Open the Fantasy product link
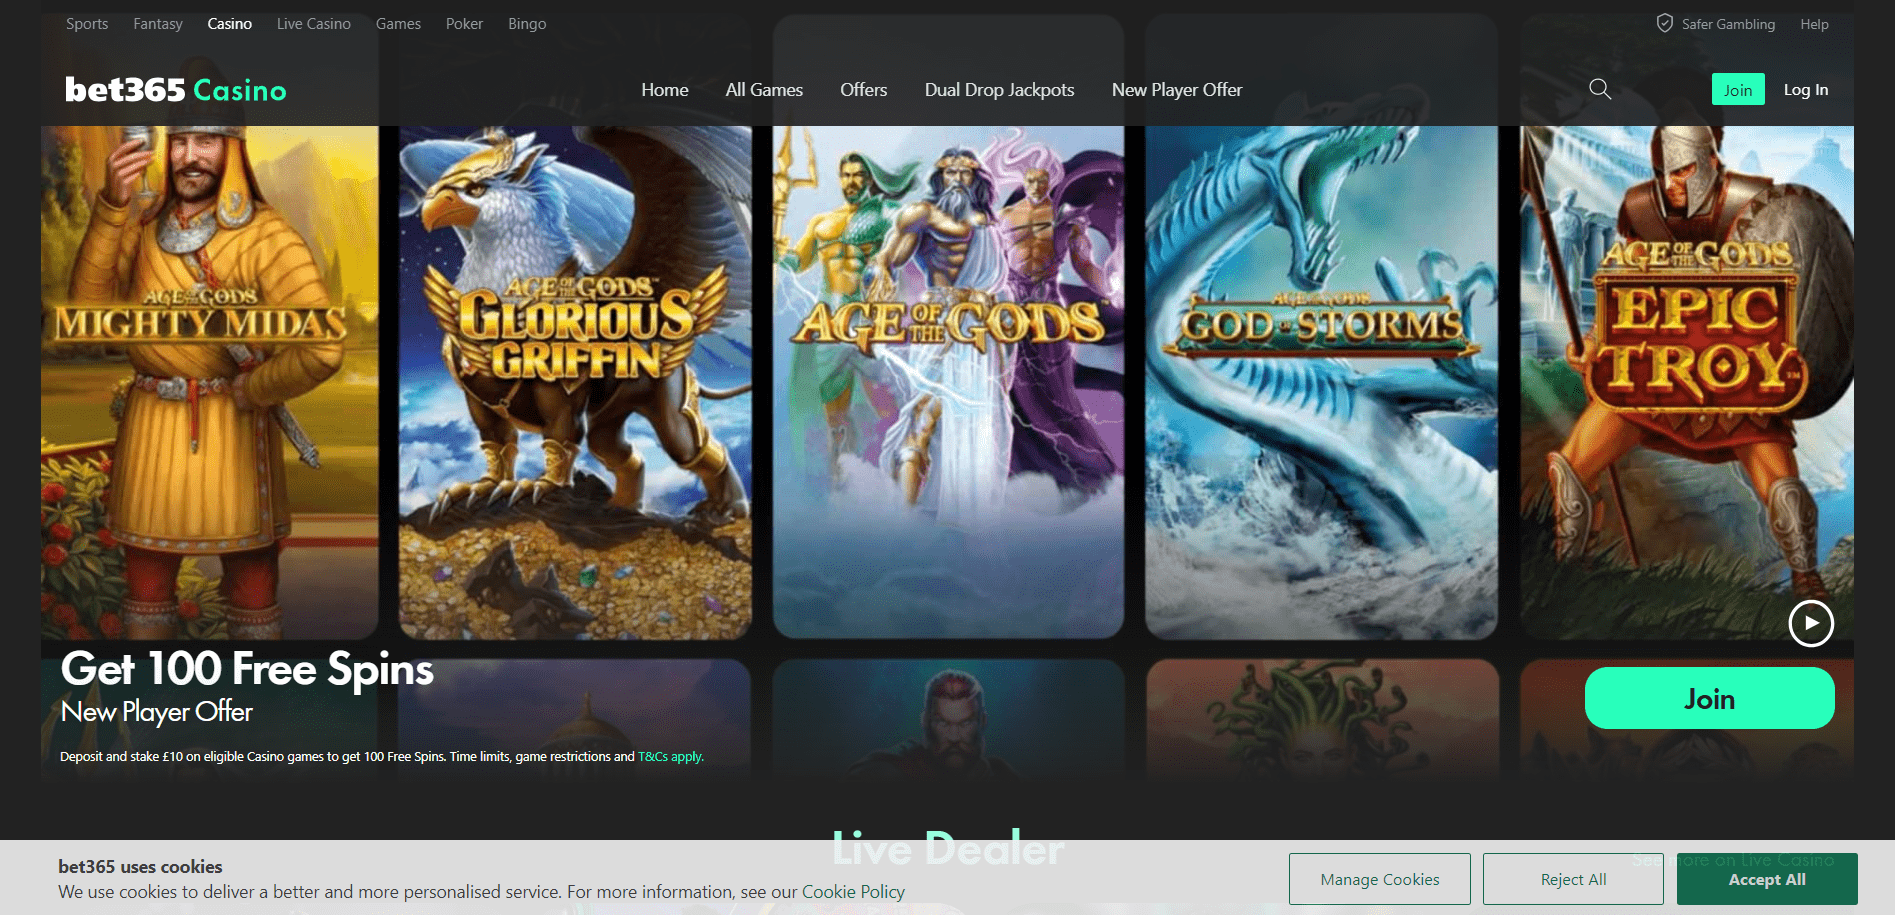This screenshot has width=1895, height=915. 158,24
